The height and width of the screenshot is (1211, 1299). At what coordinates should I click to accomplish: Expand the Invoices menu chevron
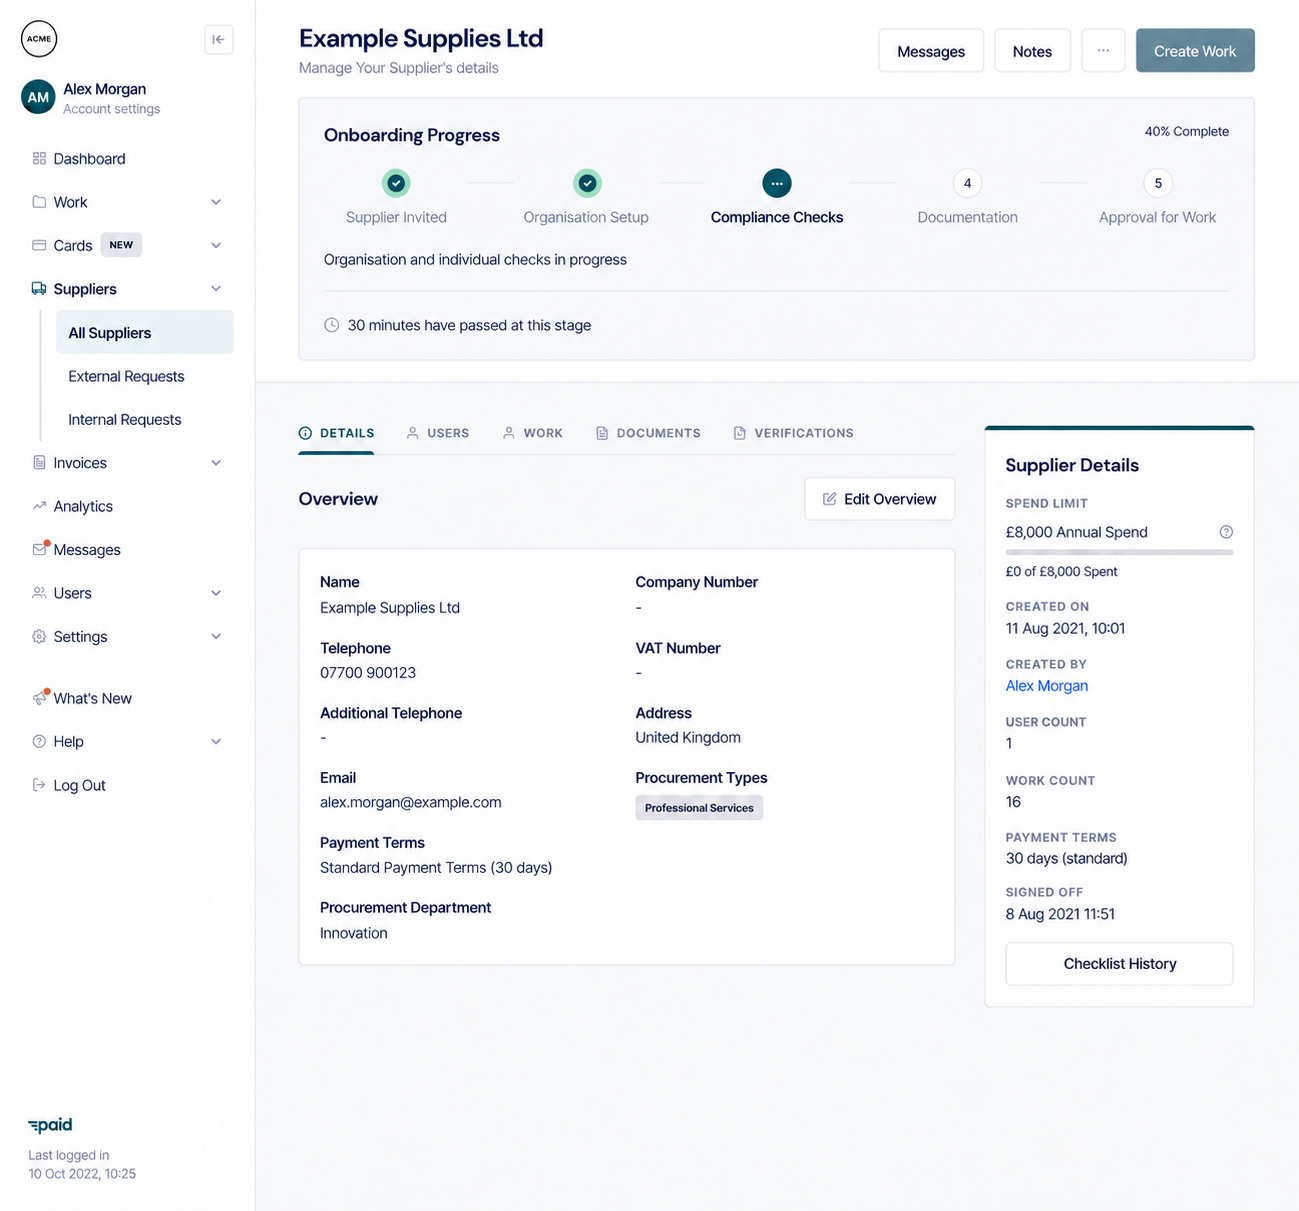point(216,463)
